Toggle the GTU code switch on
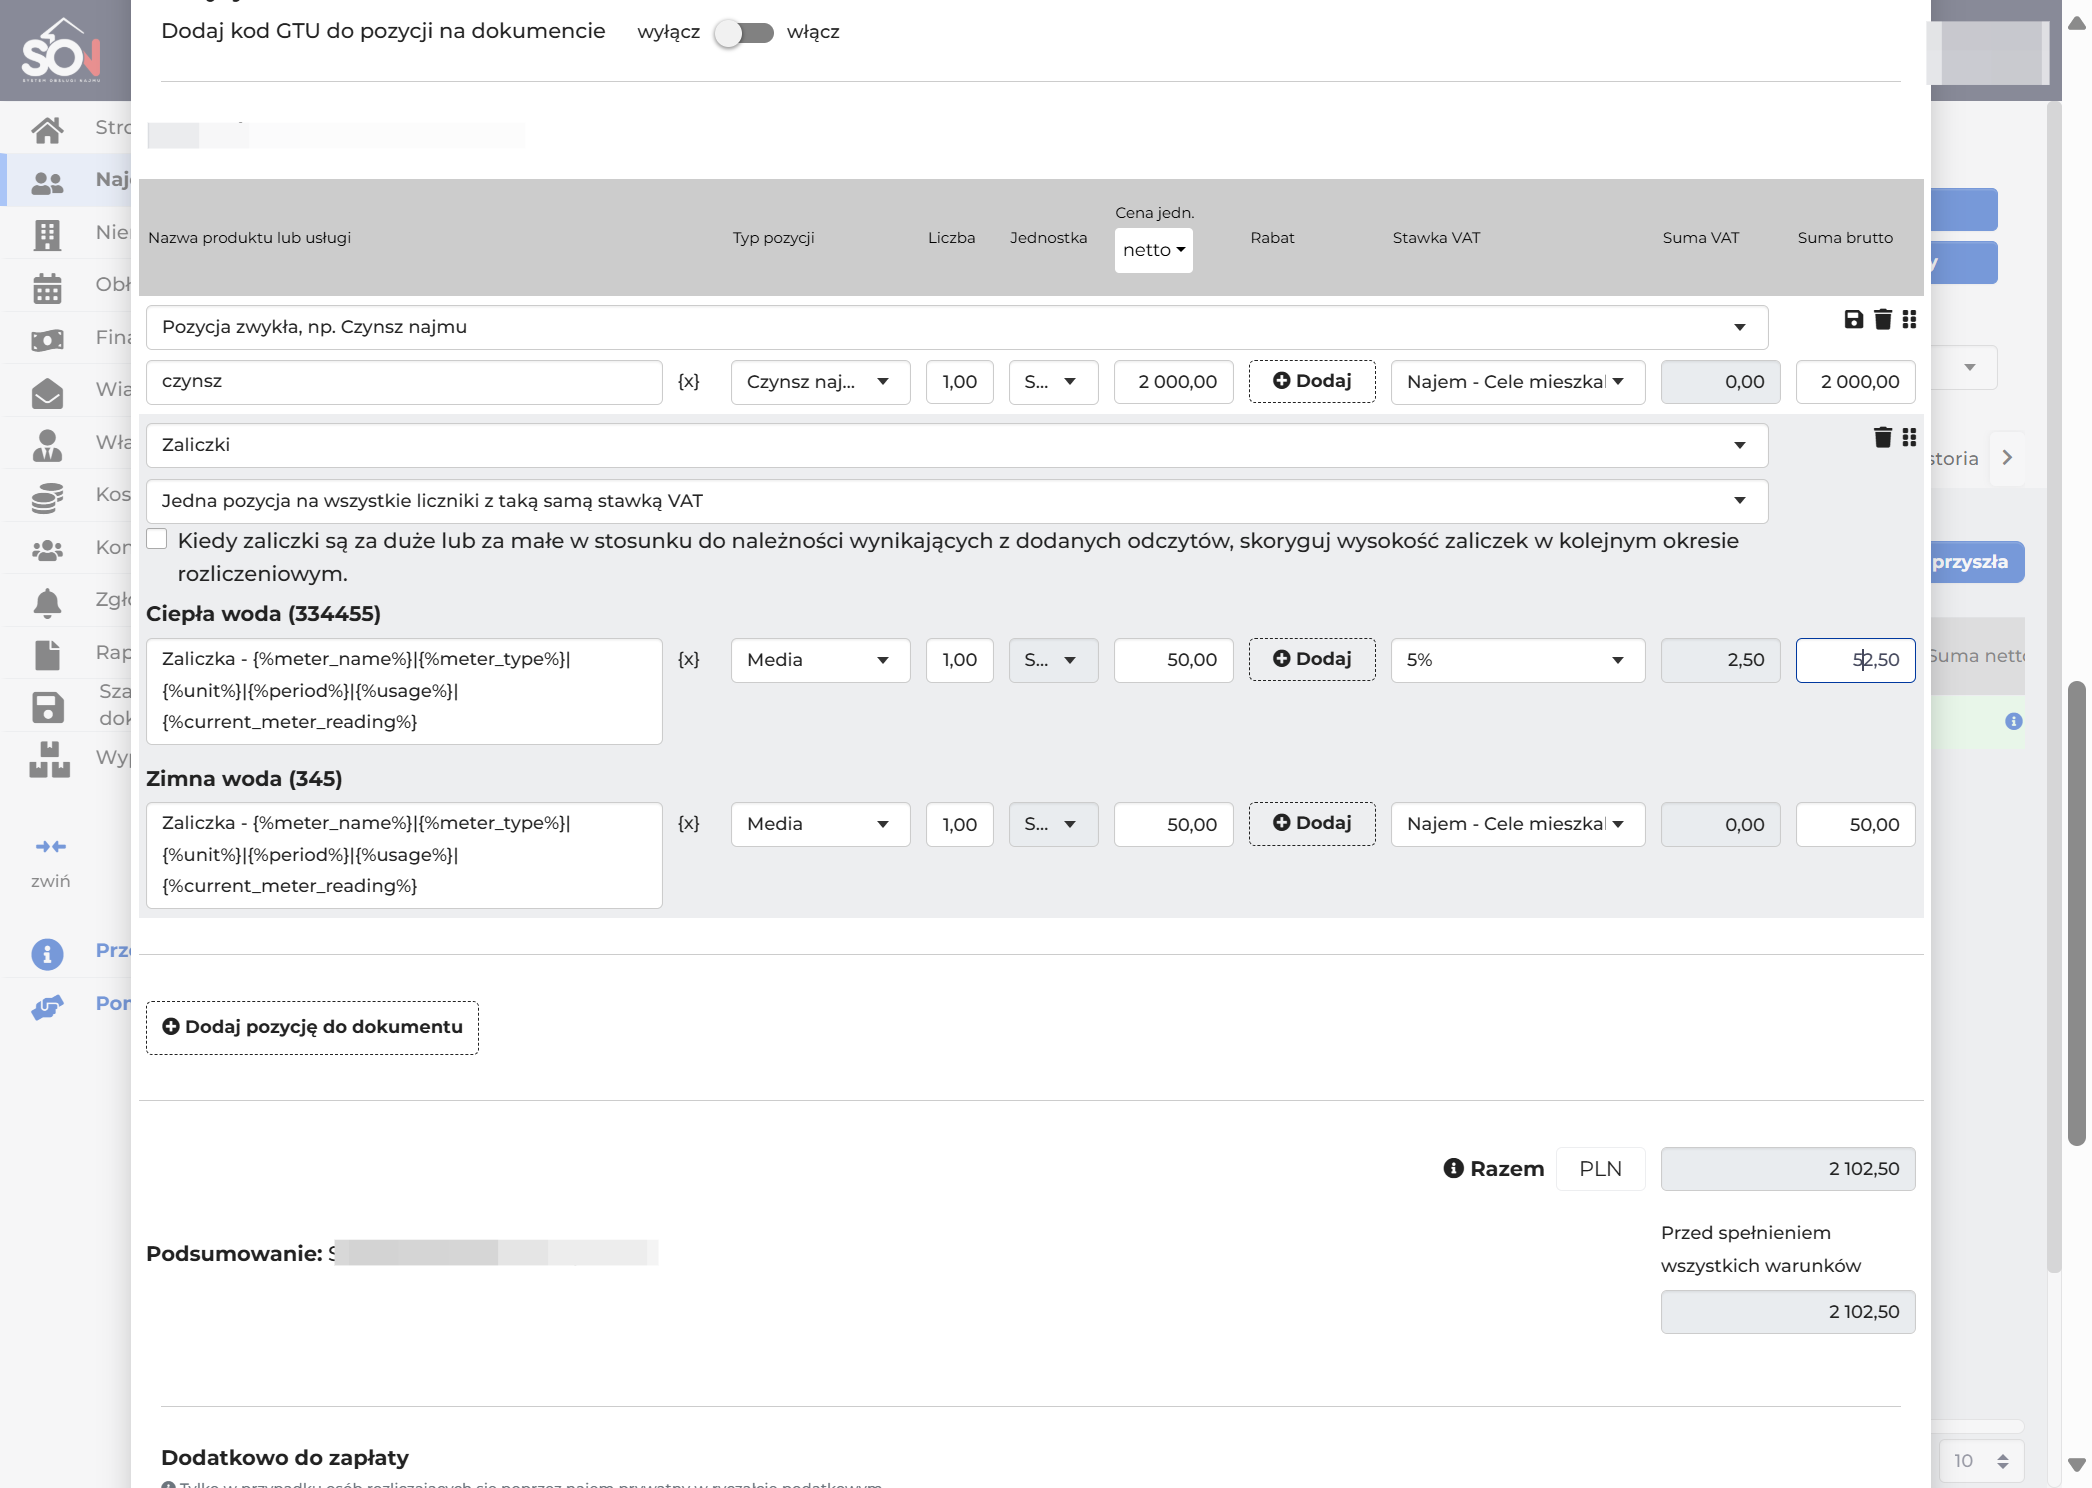2092x1488 pixels. point(744,33)
